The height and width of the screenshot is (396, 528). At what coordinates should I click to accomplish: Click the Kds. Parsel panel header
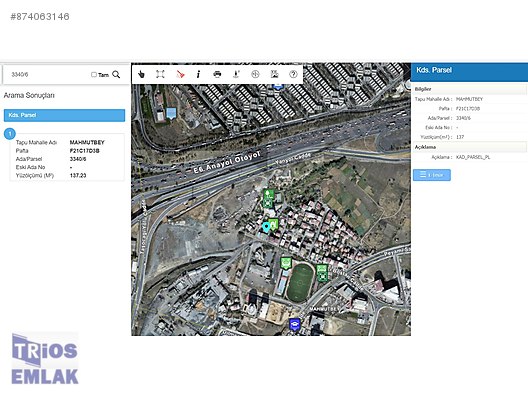tap(469, 72)
